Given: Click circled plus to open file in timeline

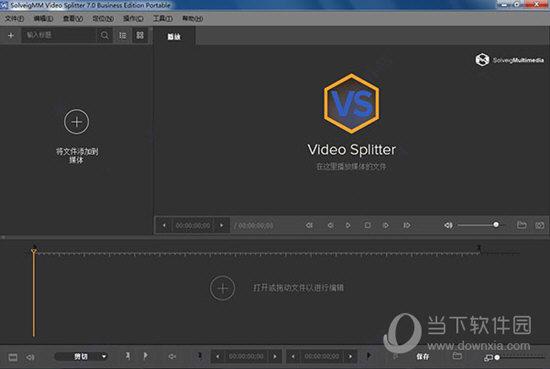Looking at the screenshot, I should pos(222,288).
